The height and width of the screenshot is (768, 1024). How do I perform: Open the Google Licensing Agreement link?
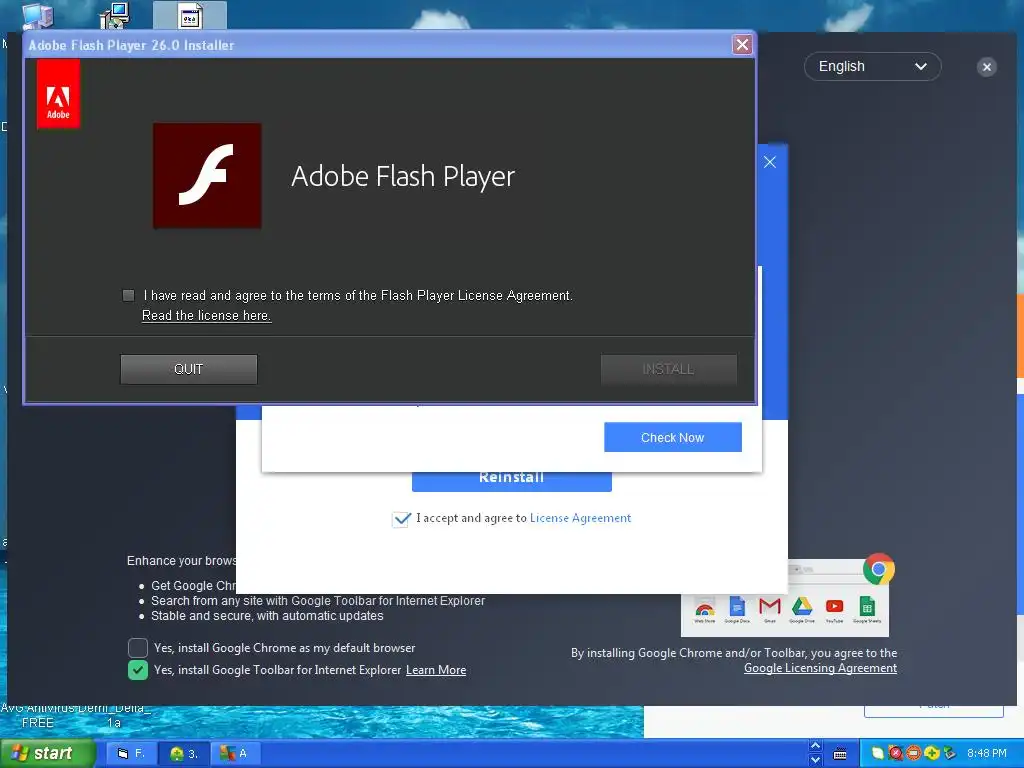pyautogui.click(x=820, y=668)
